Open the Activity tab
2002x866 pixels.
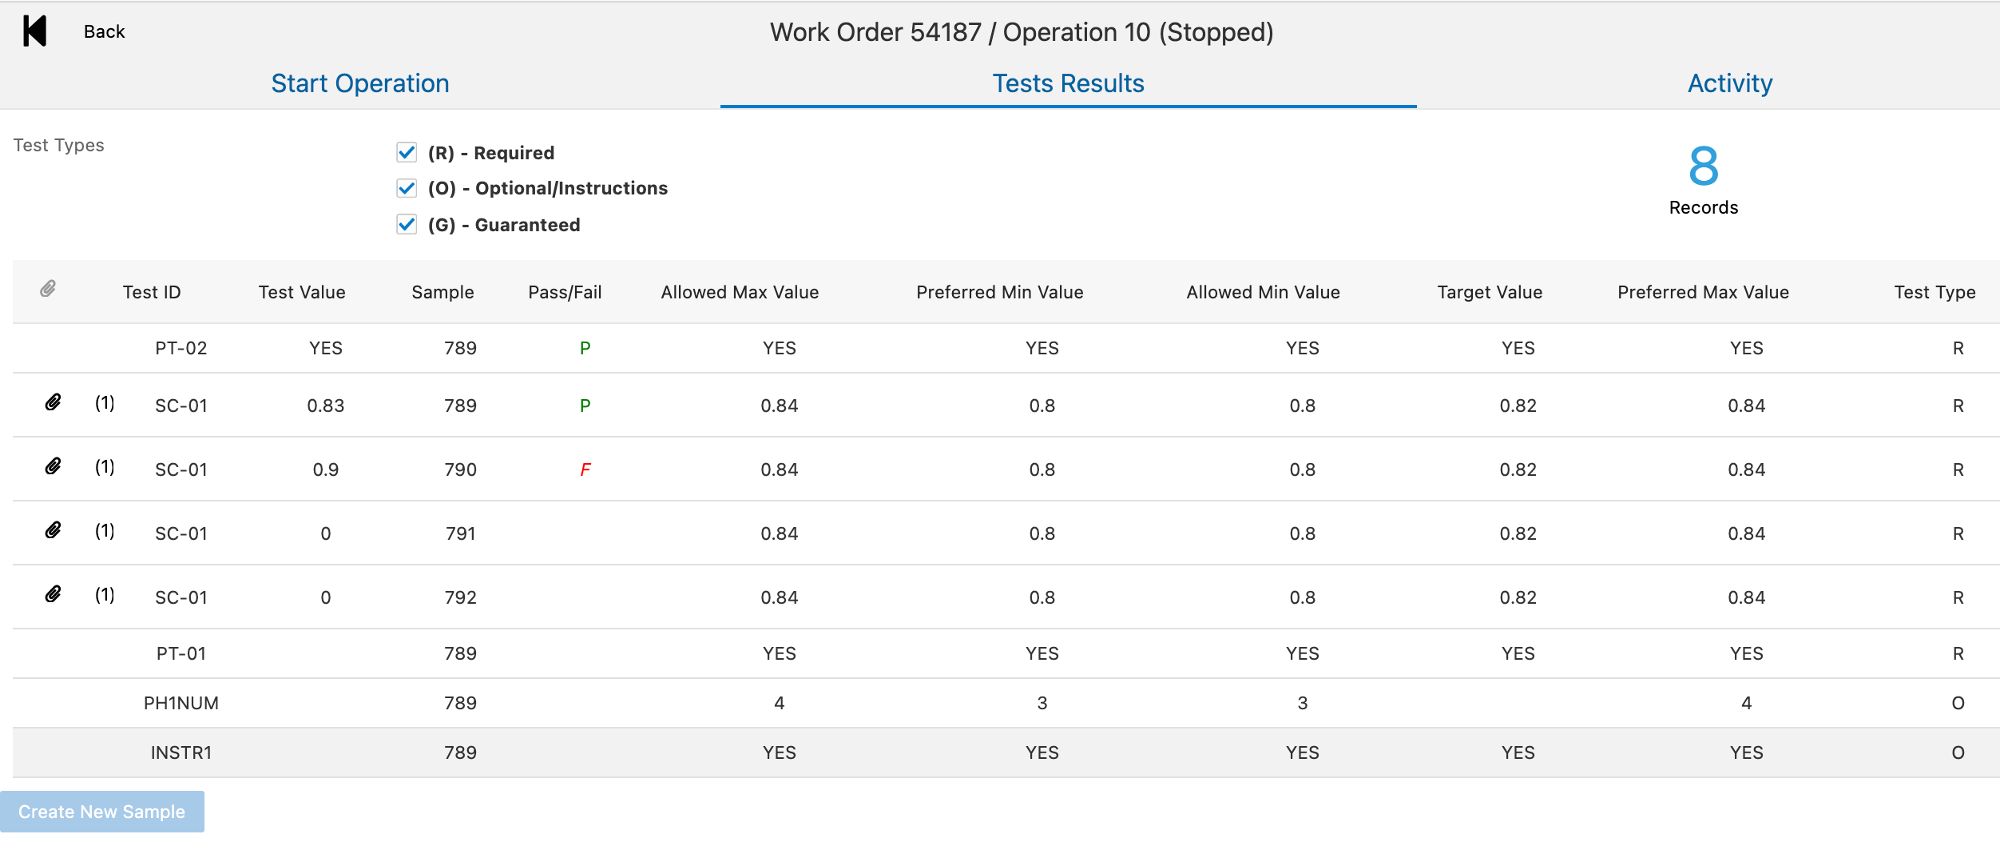tap(1729, 84)
